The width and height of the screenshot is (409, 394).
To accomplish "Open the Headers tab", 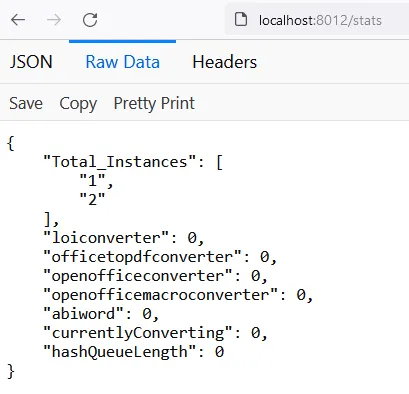I will pyautogui.click(x=225, y=62).
